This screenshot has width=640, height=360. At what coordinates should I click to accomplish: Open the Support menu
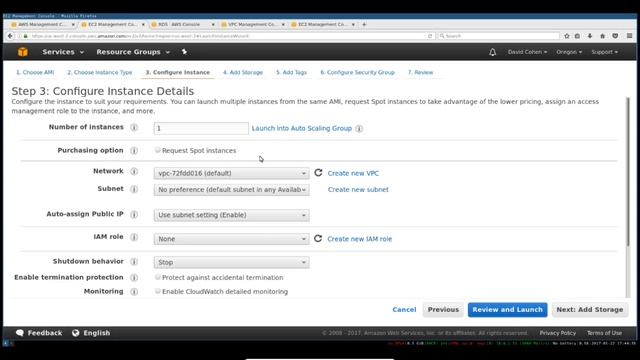pos(604,52)
